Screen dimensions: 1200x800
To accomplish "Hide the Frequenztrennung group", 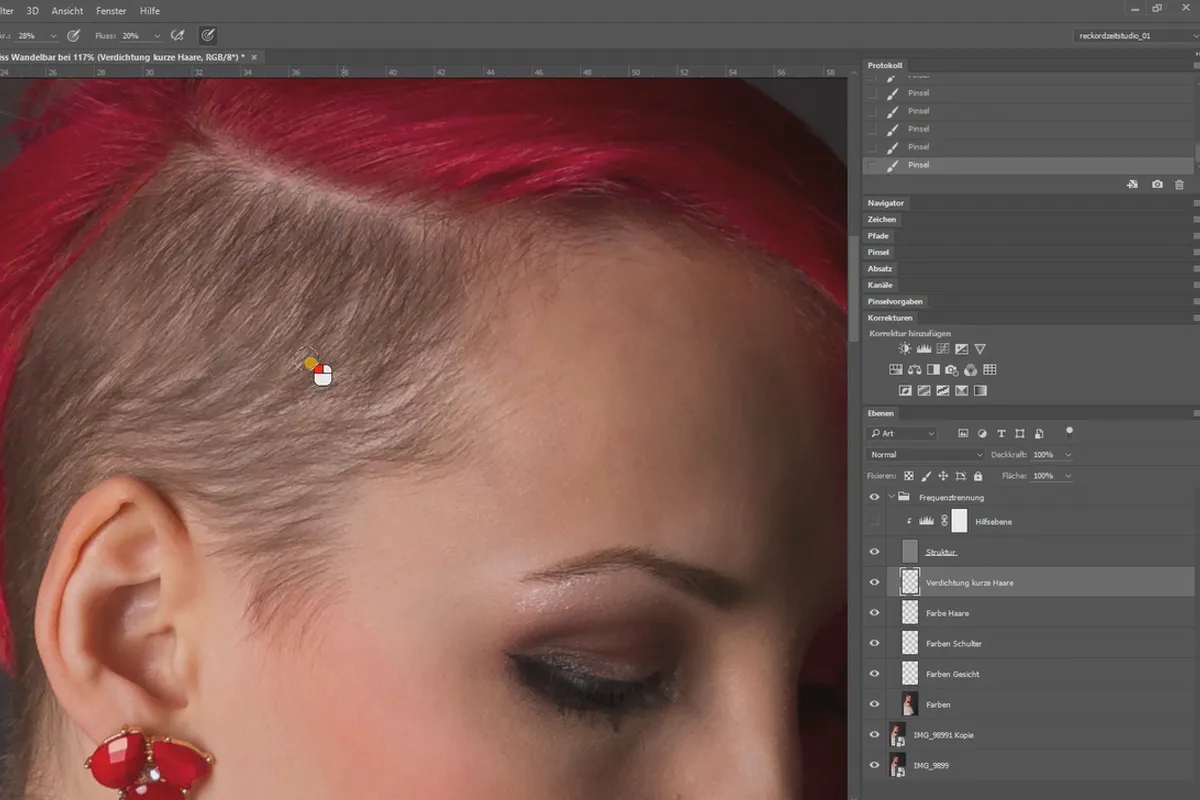I will (875, 497).
